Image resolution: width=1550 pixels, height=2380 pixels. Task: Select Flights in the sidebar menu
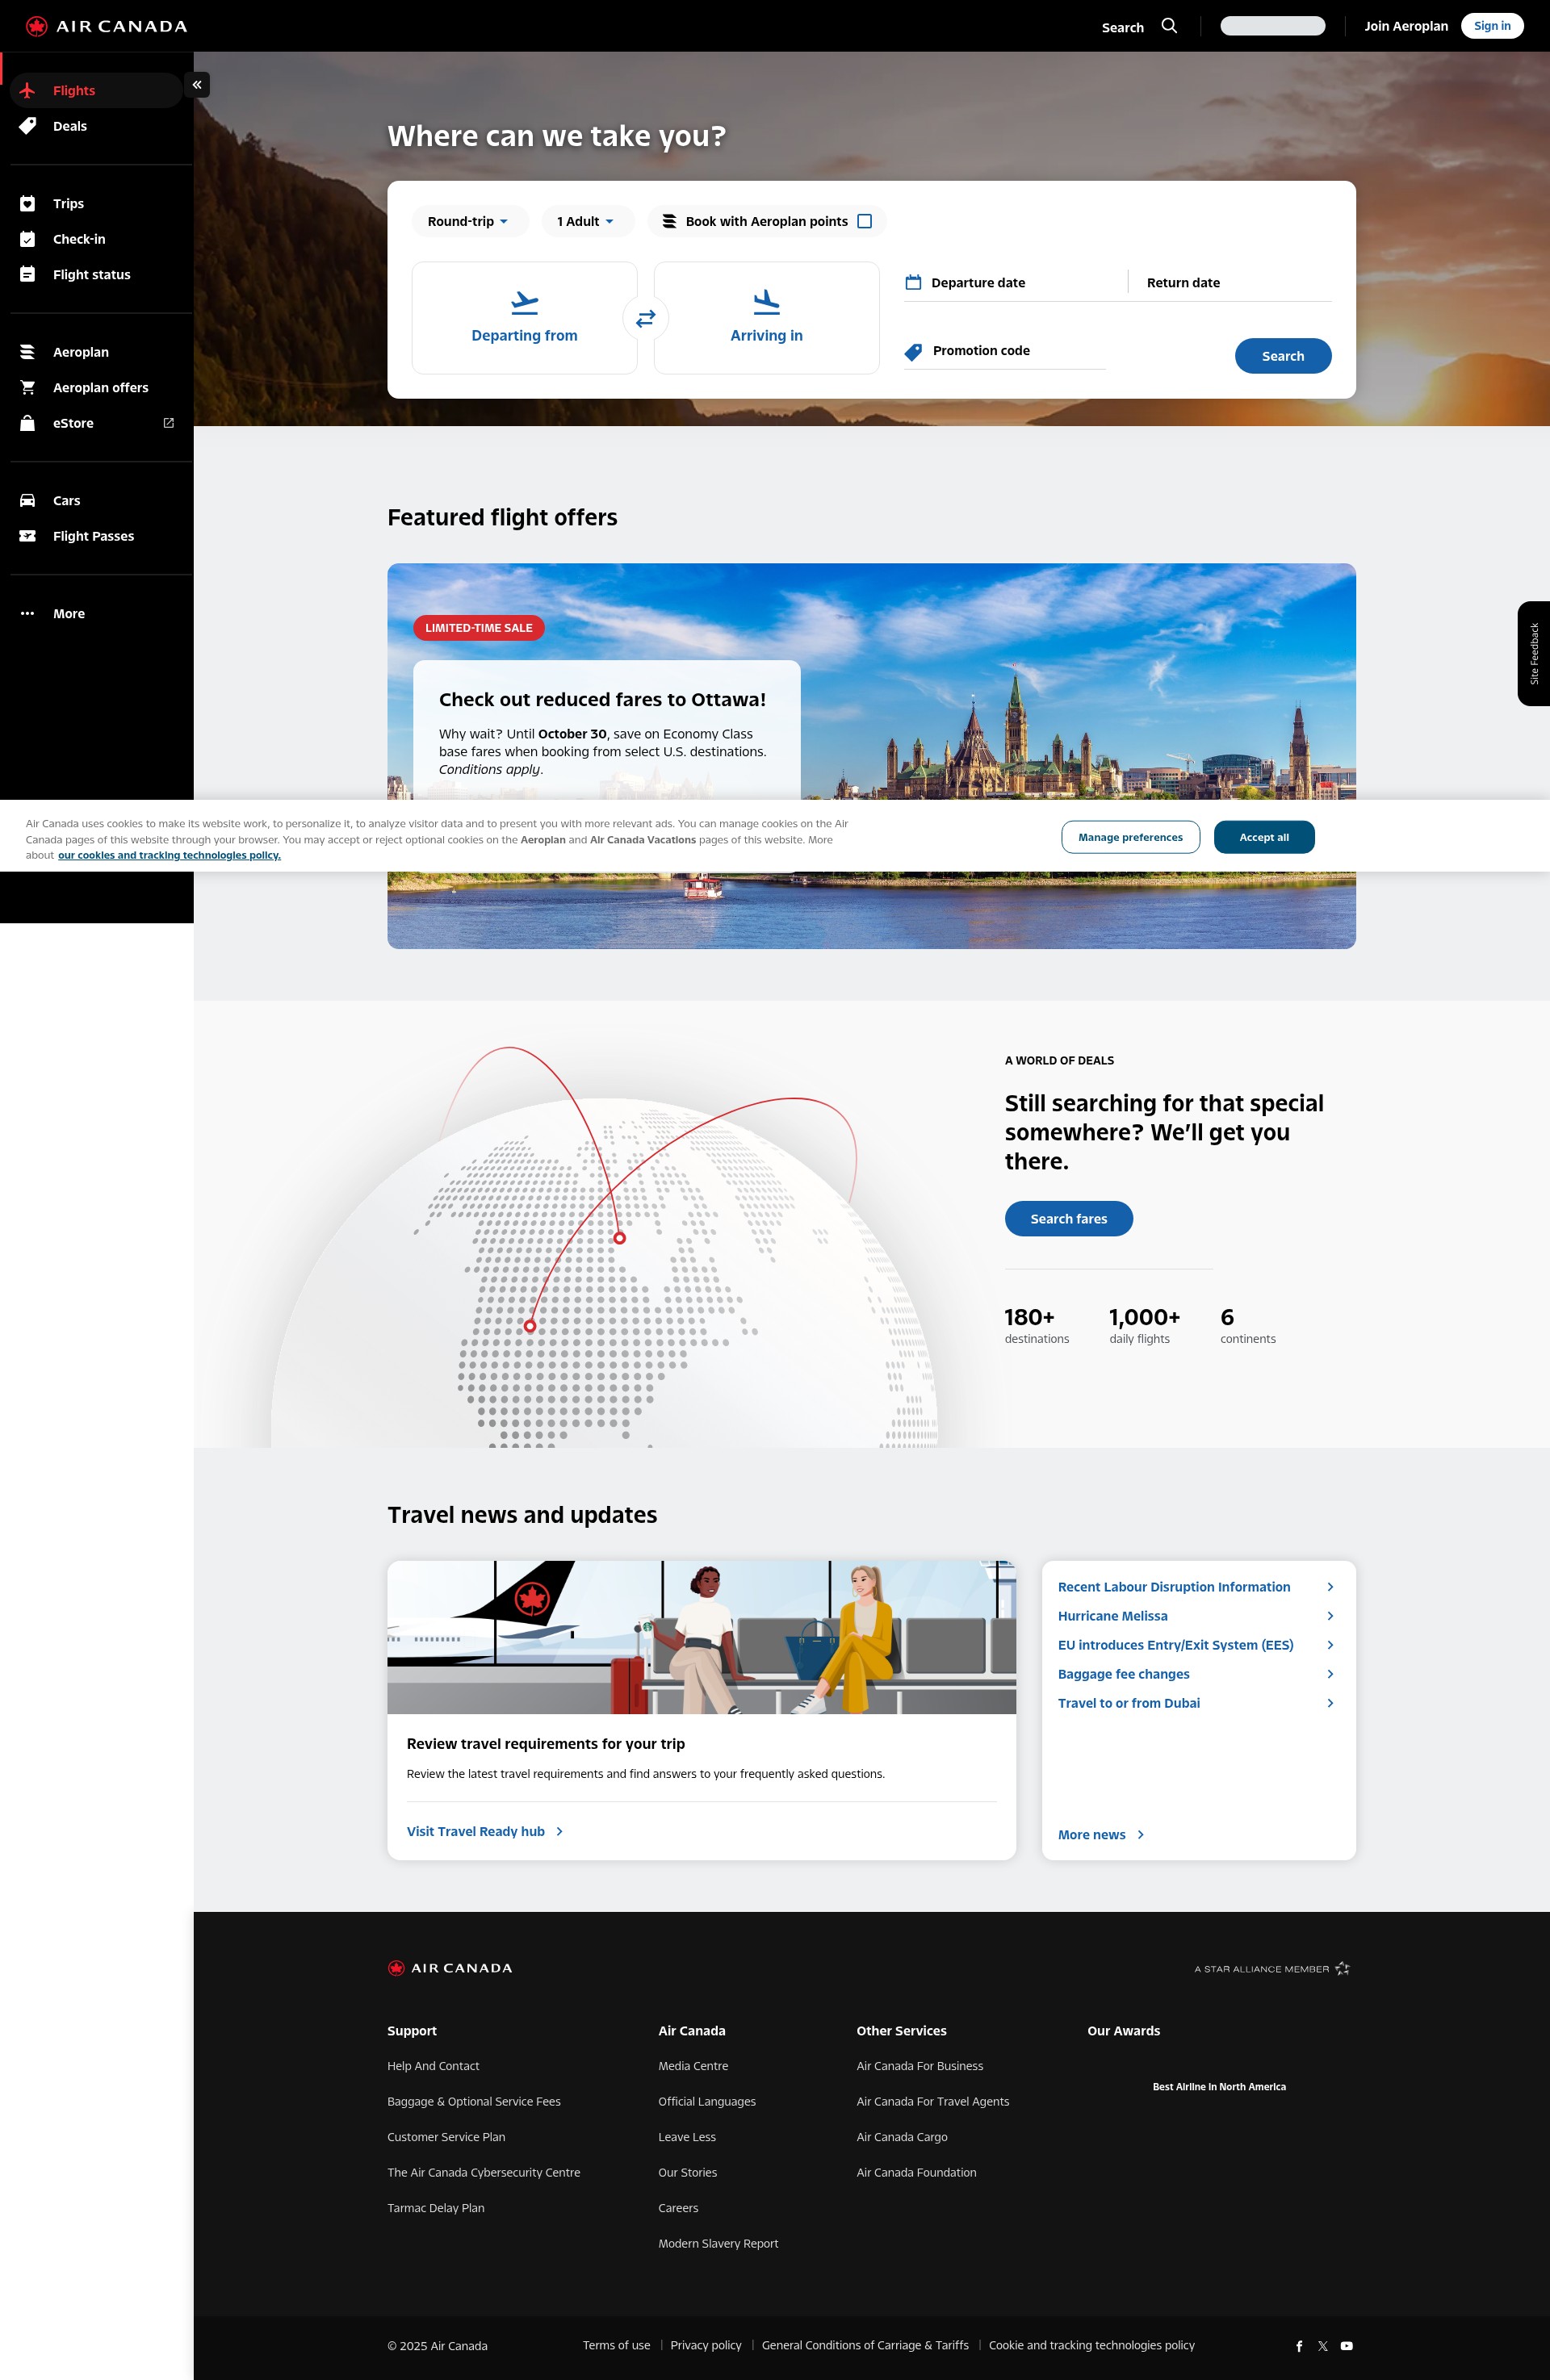[96, 91]
